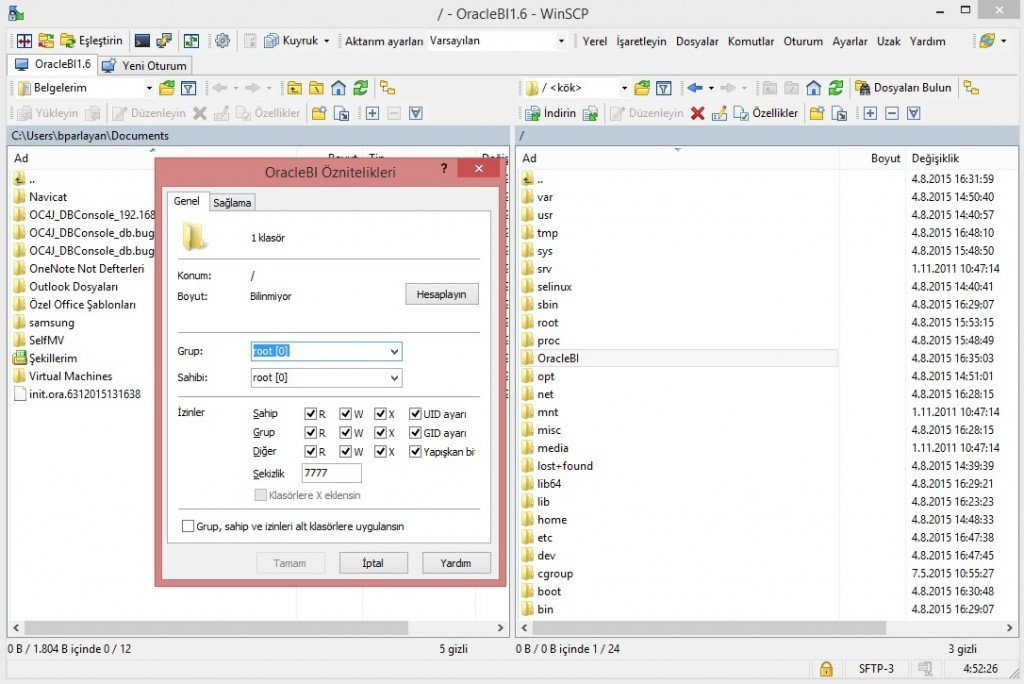1024x684 pixels.
Task: Open in PuTTY icon in toolbar
Action: click(163, 41)
